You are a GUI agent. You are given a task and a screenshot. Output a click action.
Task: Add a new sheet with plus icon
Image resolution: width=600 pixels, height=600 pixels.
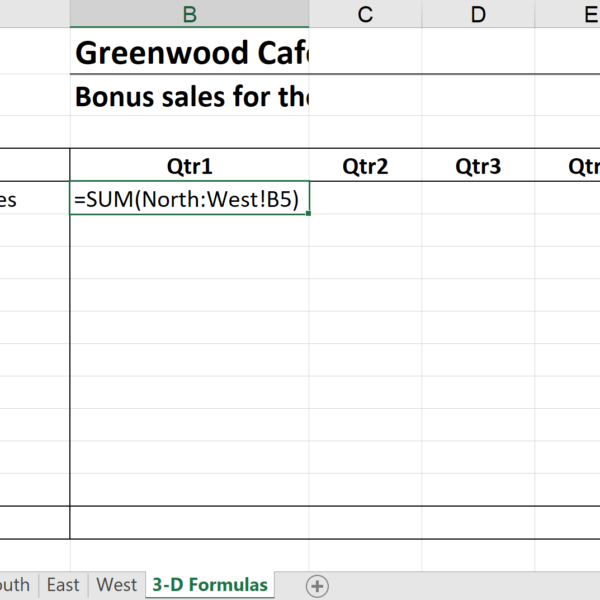pos(317,586)
